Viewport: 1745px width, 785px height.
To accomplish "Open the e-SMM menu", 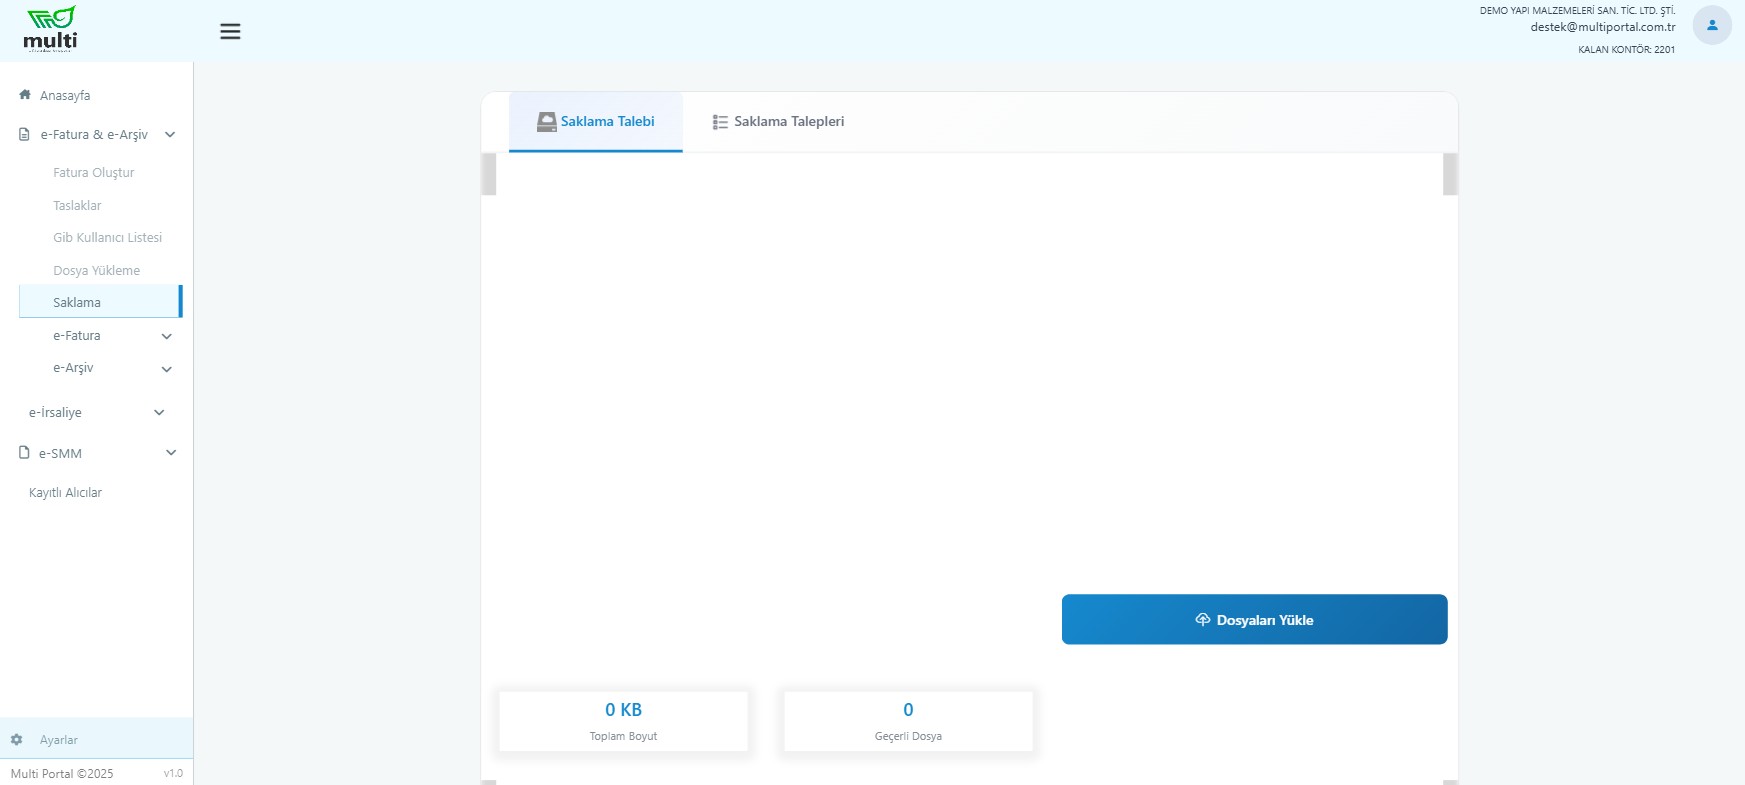I will click(60, 453).
